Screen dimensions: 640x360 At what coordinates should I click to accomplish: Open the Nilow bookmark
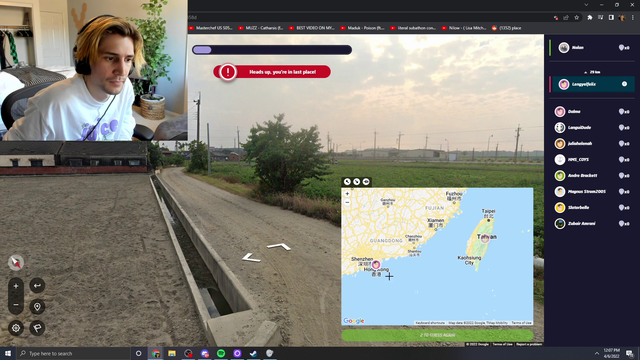(x=464, y=28)
